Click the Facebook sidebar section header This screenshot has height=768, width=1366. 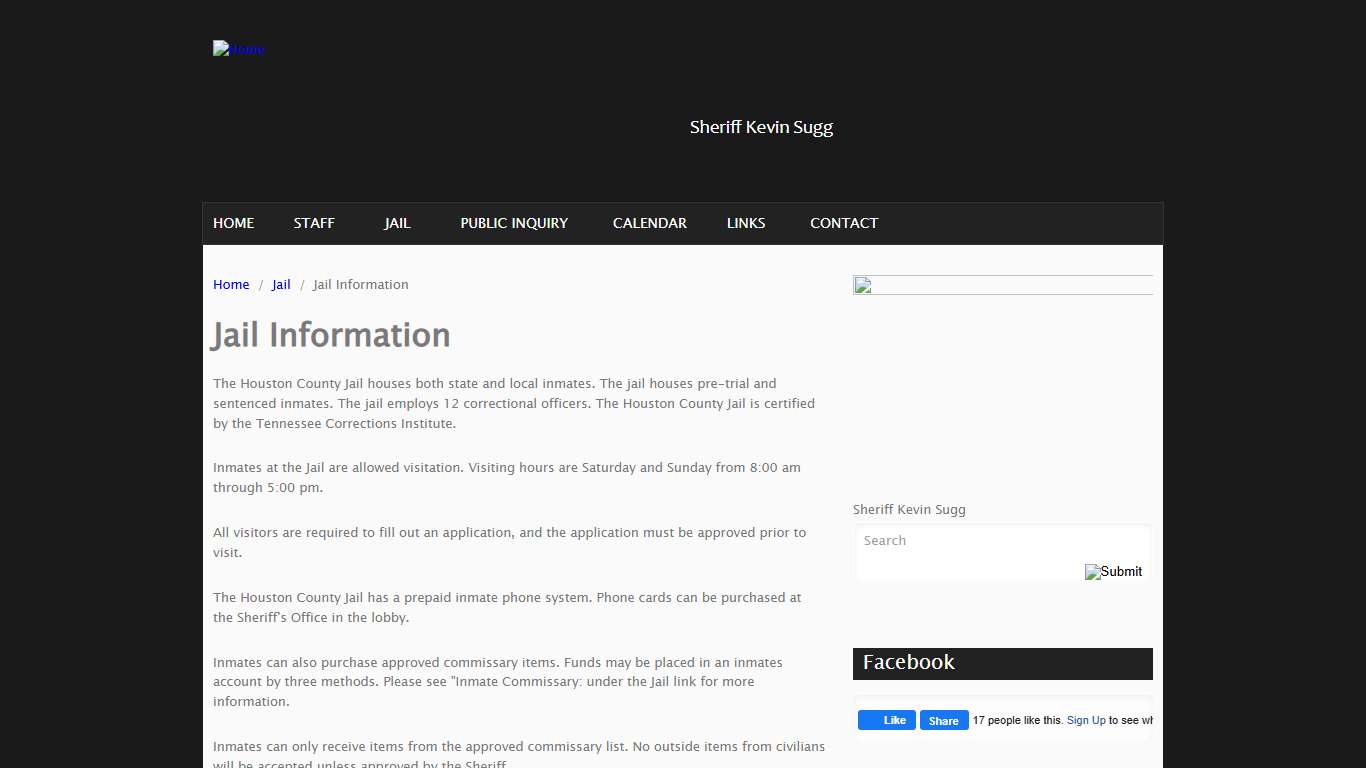point(1002,663)
